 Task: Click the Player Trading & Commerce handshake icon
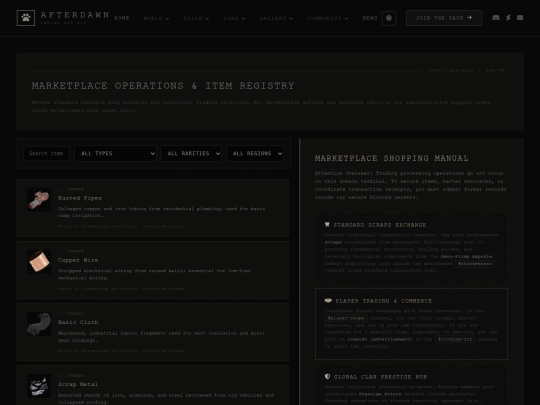pos(328,301)
